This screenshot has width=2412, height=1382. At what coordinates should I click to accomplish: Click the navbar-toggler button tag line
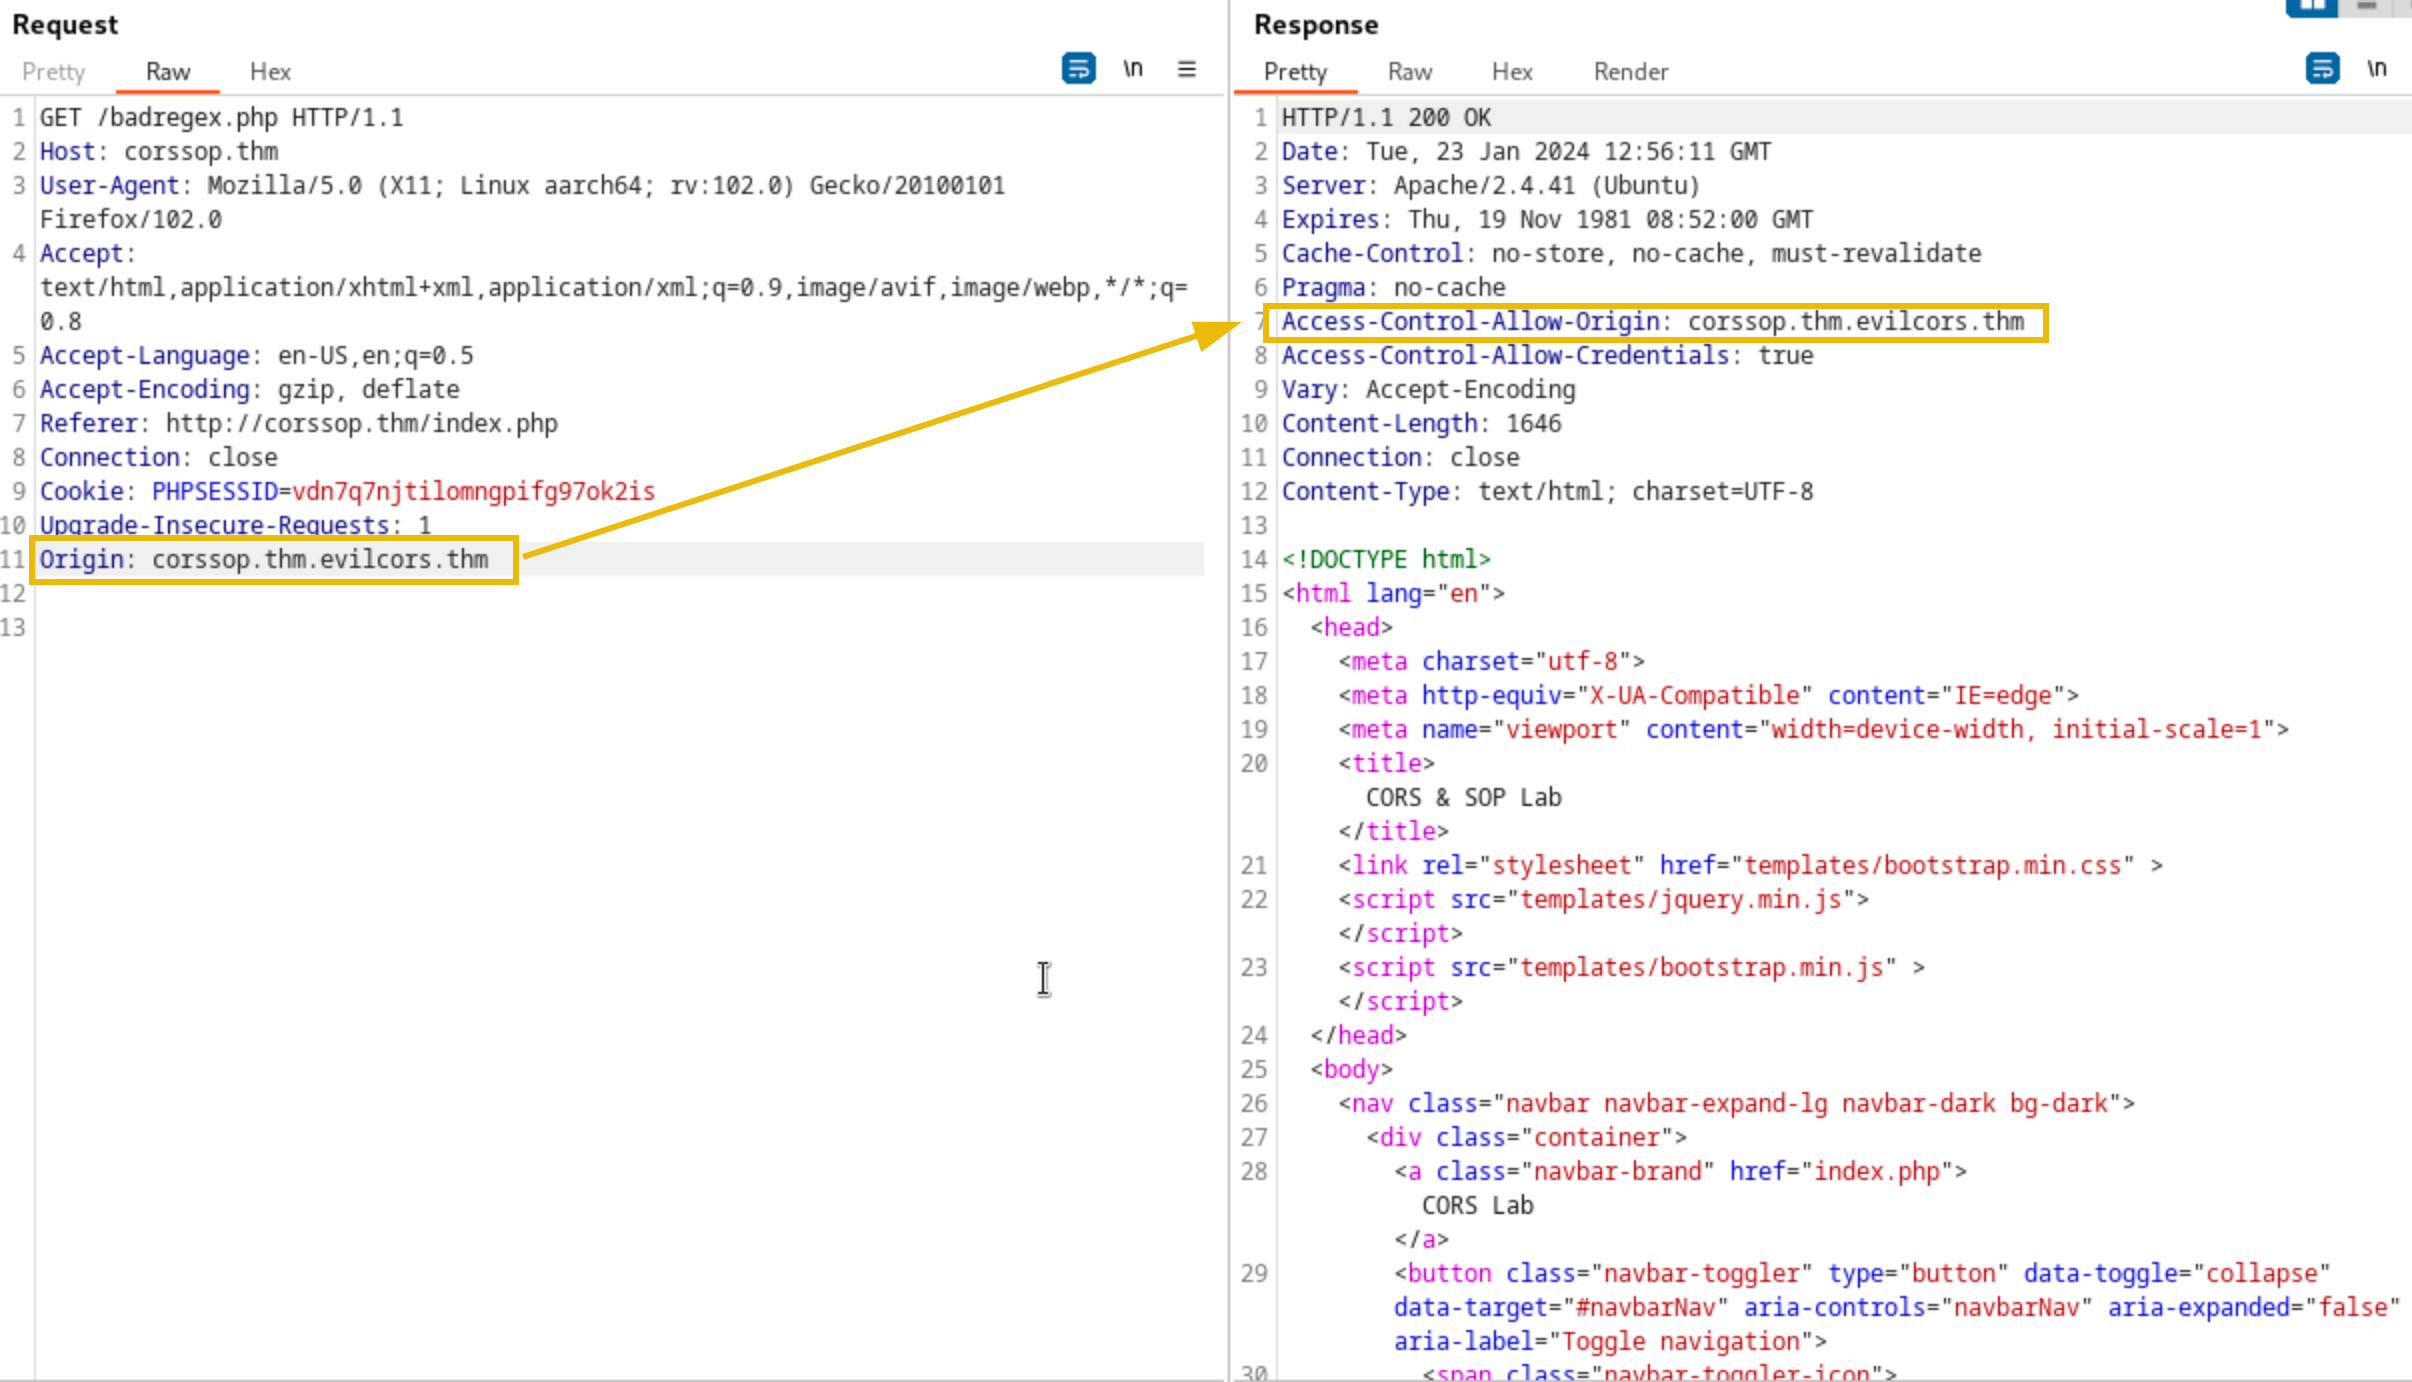pyautogui.click(x=1863, y=1274)
